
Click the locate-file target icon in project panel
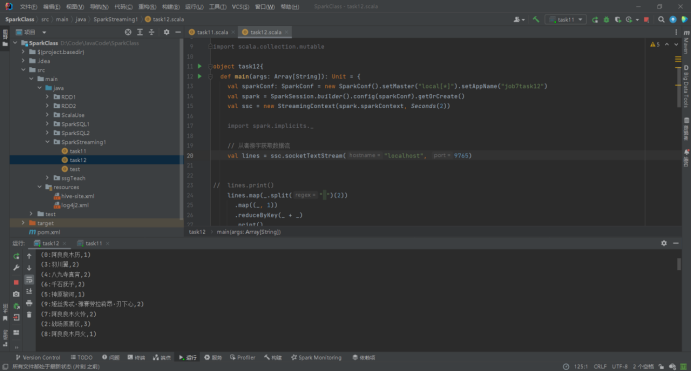pyautogui.click(x=128, y=32)
